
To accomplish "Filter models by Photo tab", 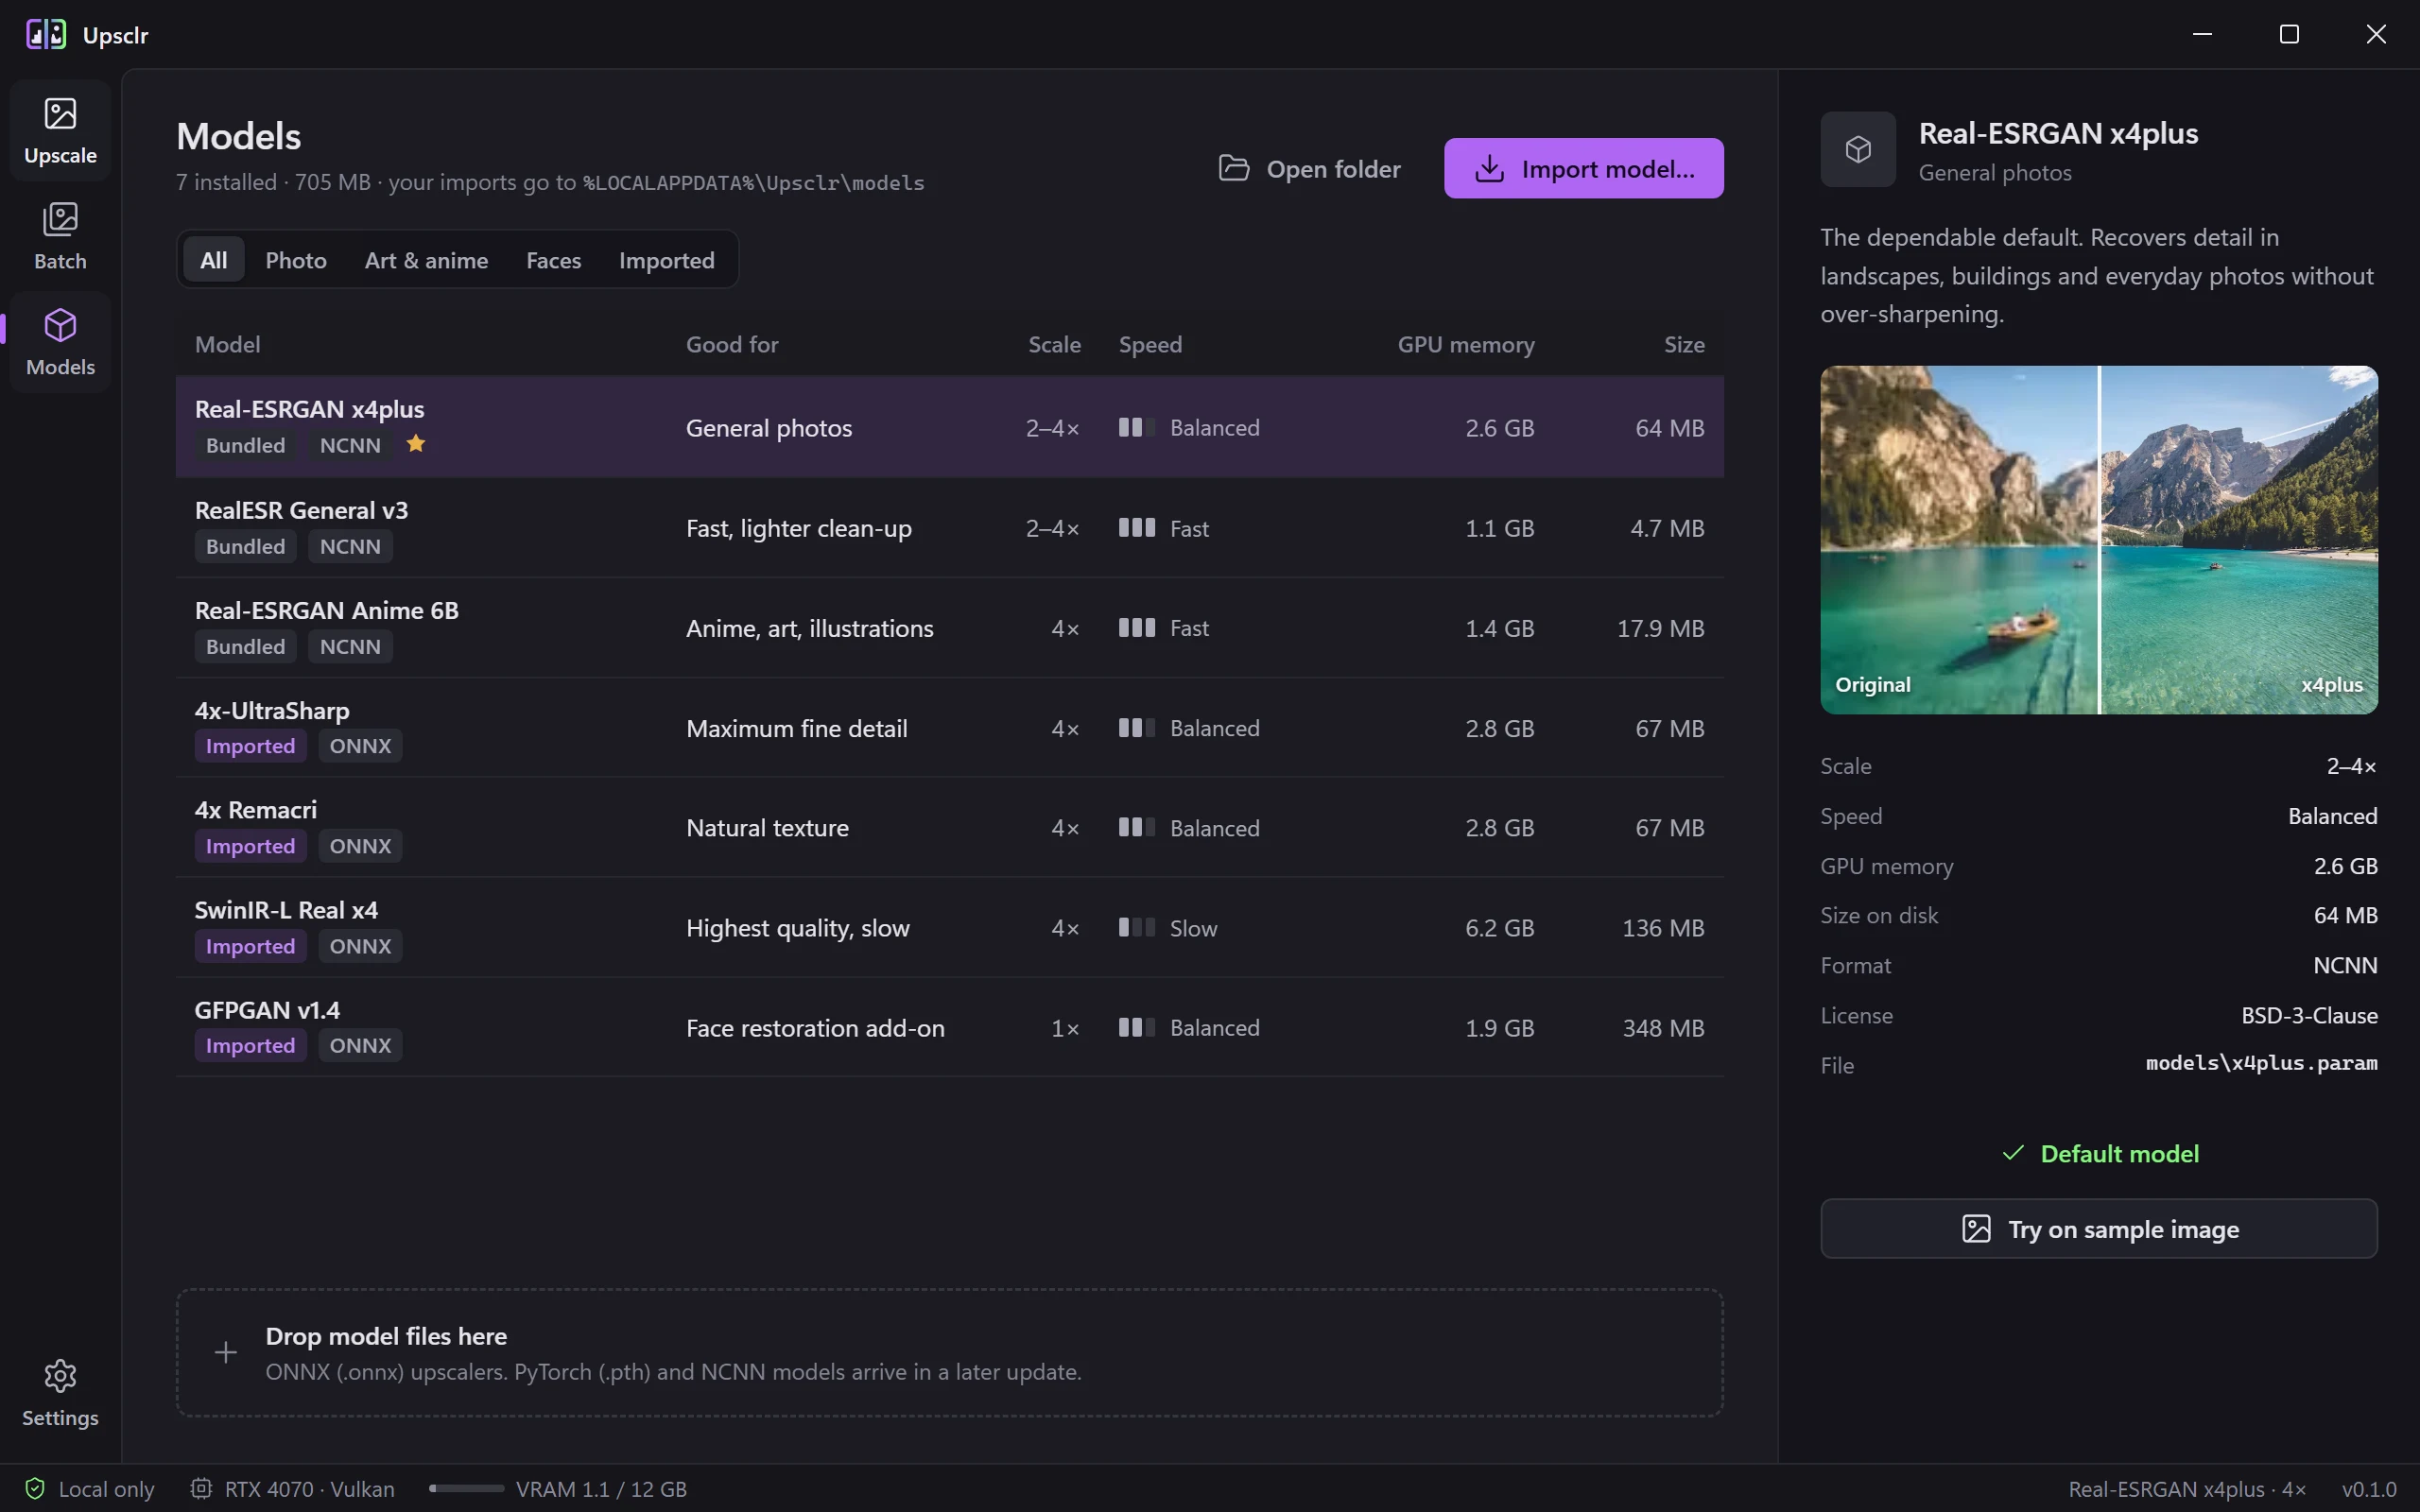I will coord(296,260).
